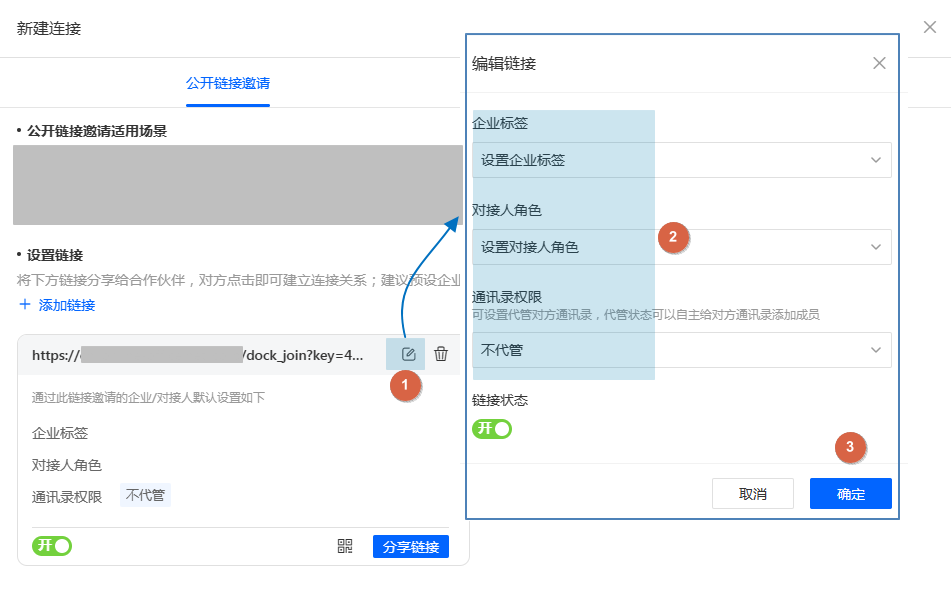Click the 取消 button
Screen dimensions: 951x607
tap(752, 494)
